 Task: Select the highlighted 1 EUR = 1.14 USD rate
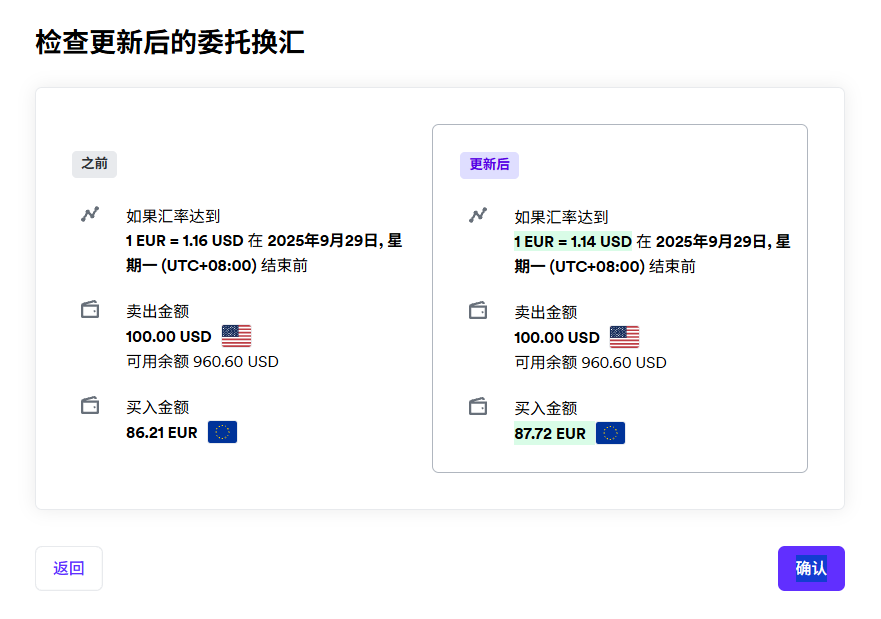tap(573, 242)
